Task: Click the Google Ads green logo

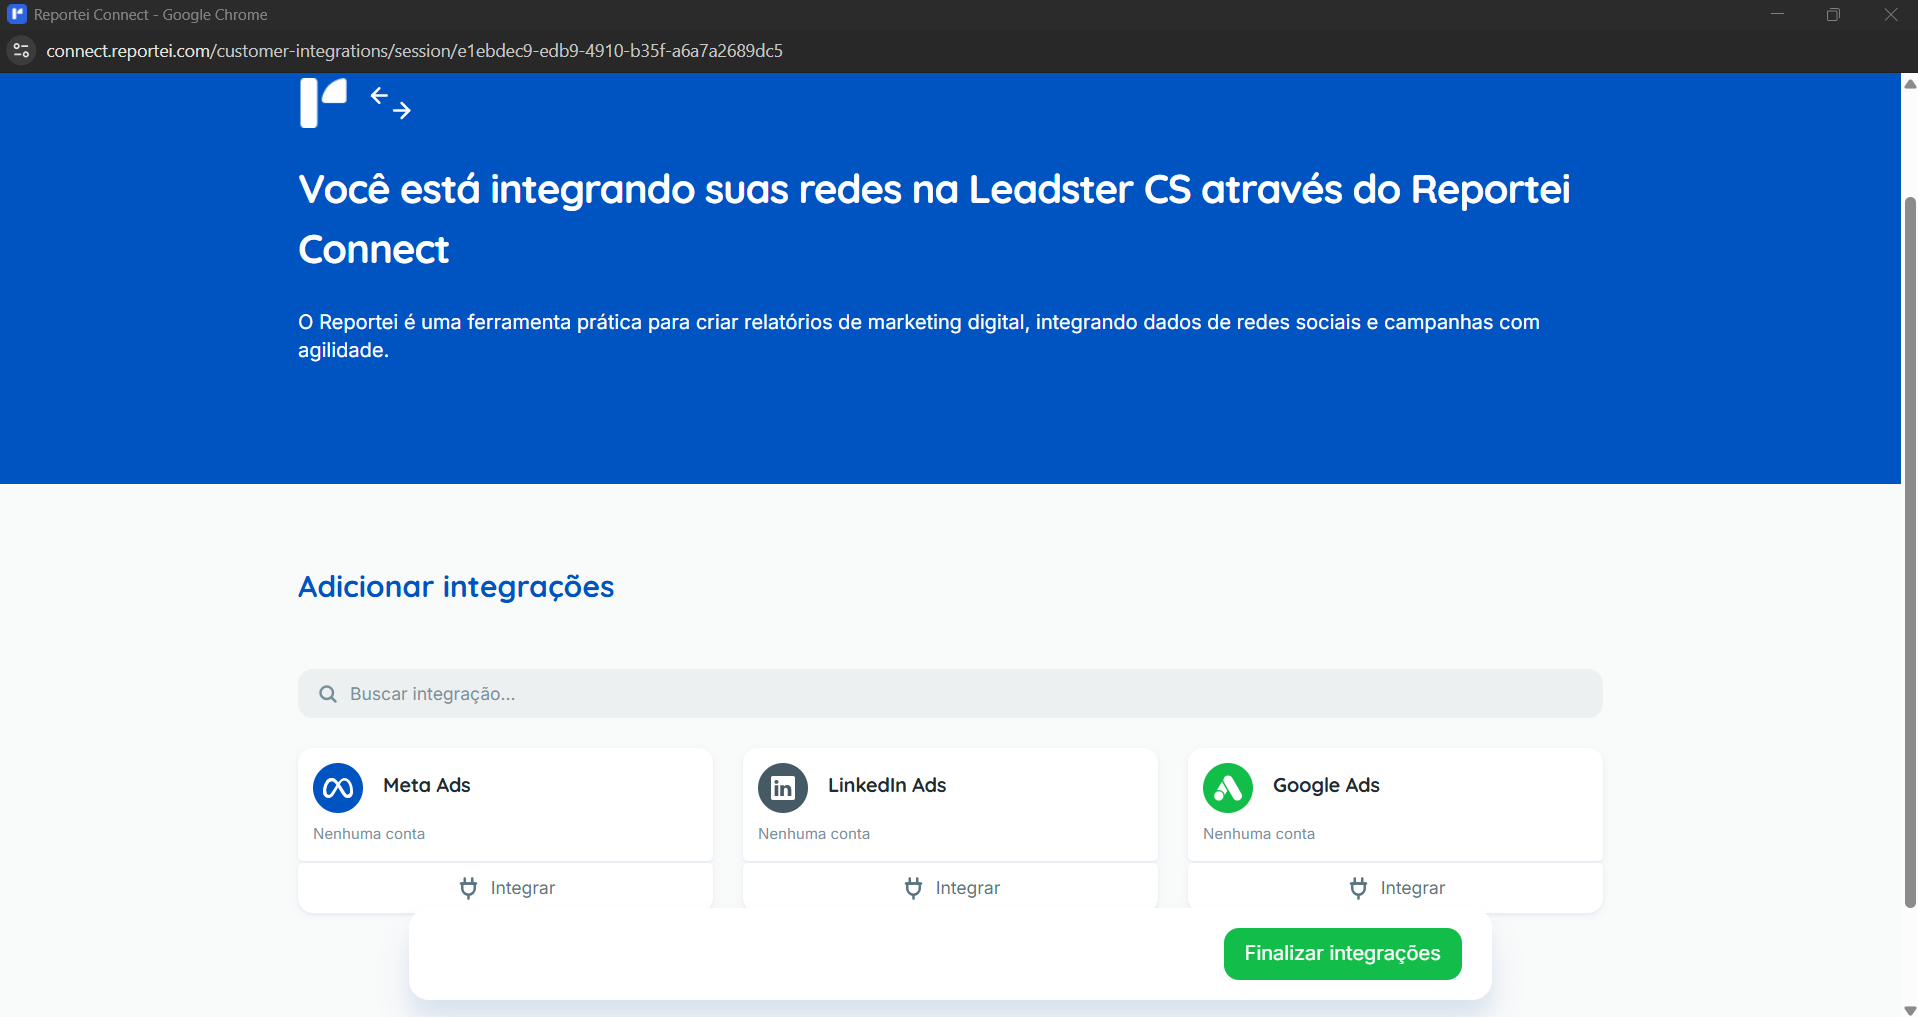Action: [x=1228, y=788]
